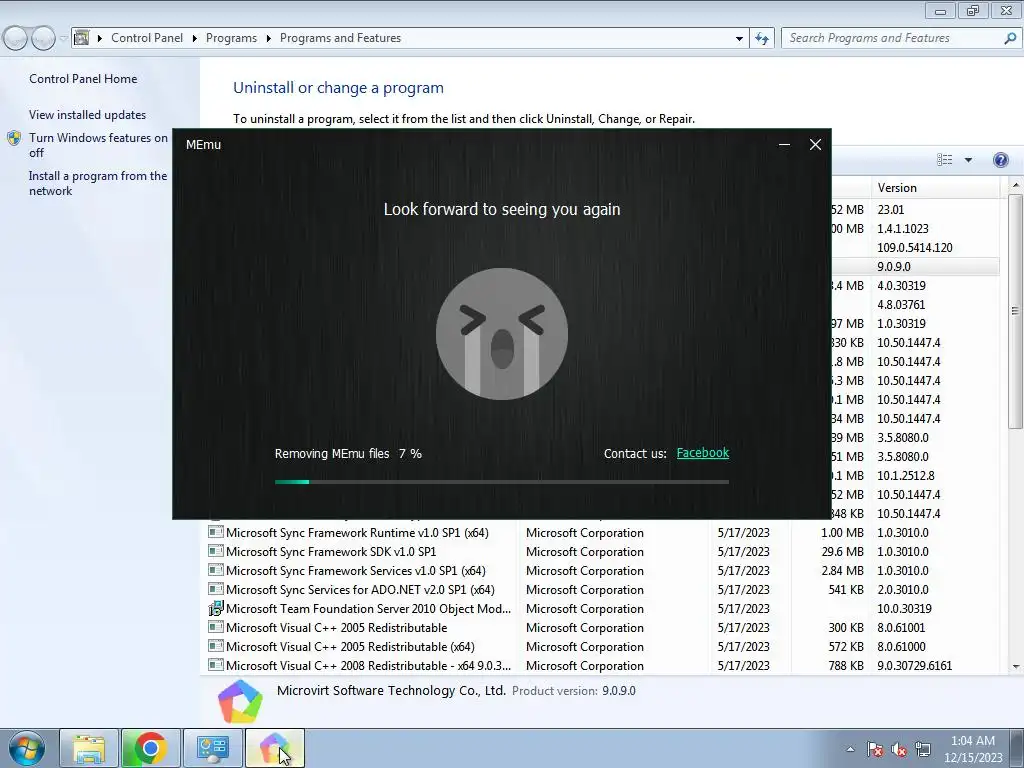1024x768 pixels.
Task: Expand arrow after Programs breadcrumb
Action: tap(268, 39)
